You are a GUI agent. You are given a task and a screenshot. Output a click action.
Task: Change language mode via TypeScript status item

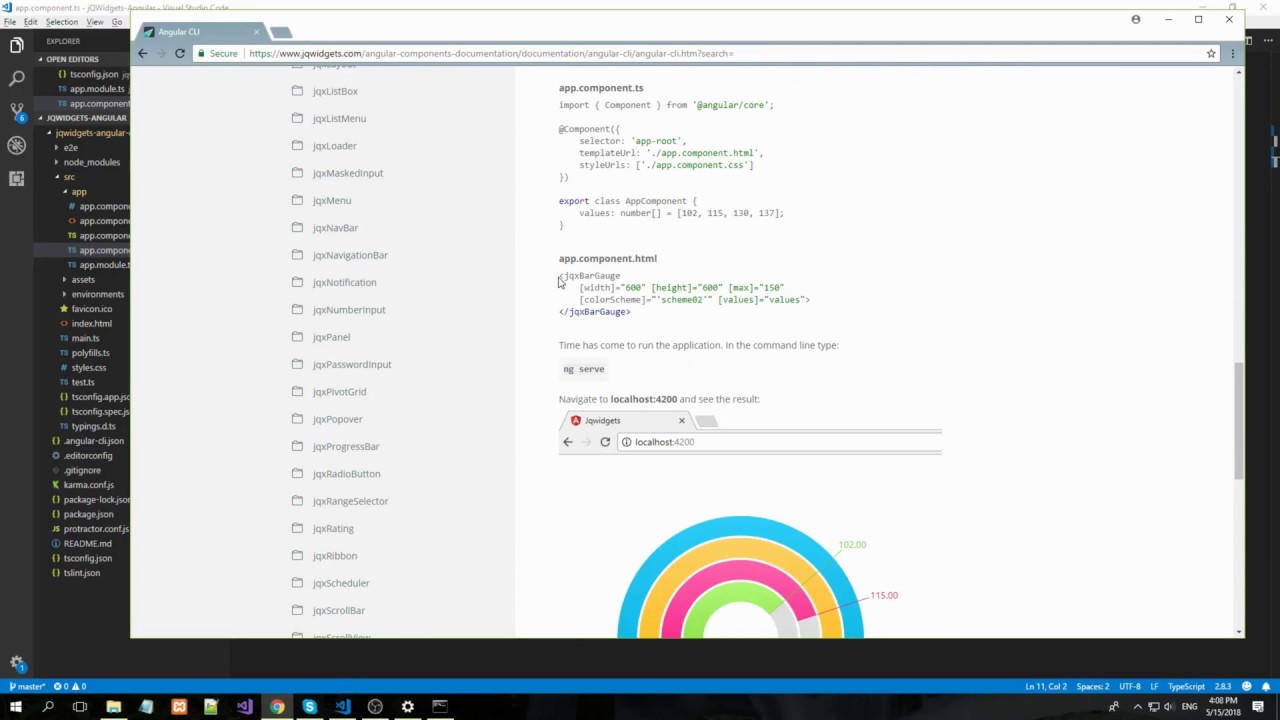(x=1186, y=686)
